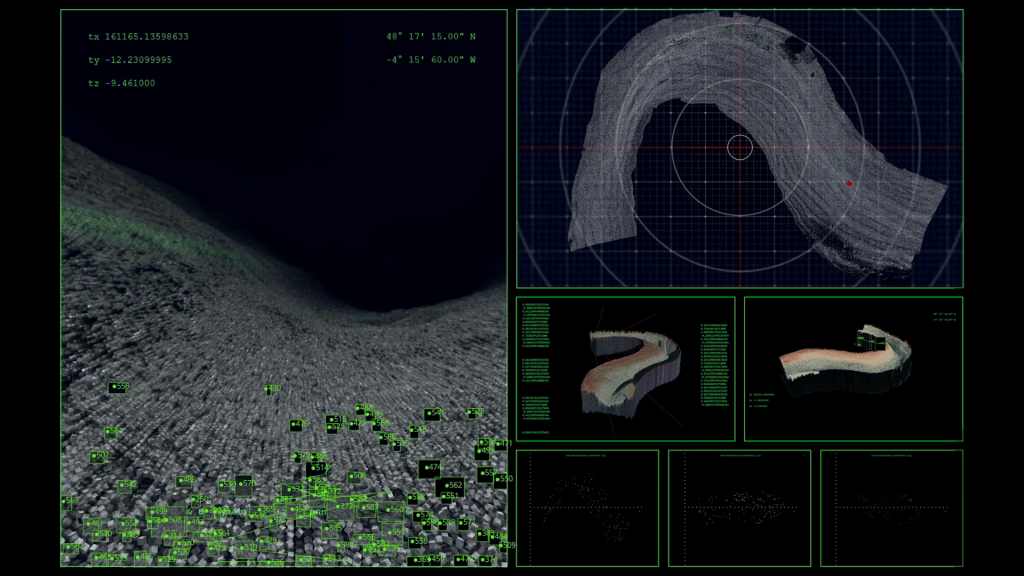The image size is (1024, 576).
Task: Select the first scatter plot panel
Action: tap(587, 507)
